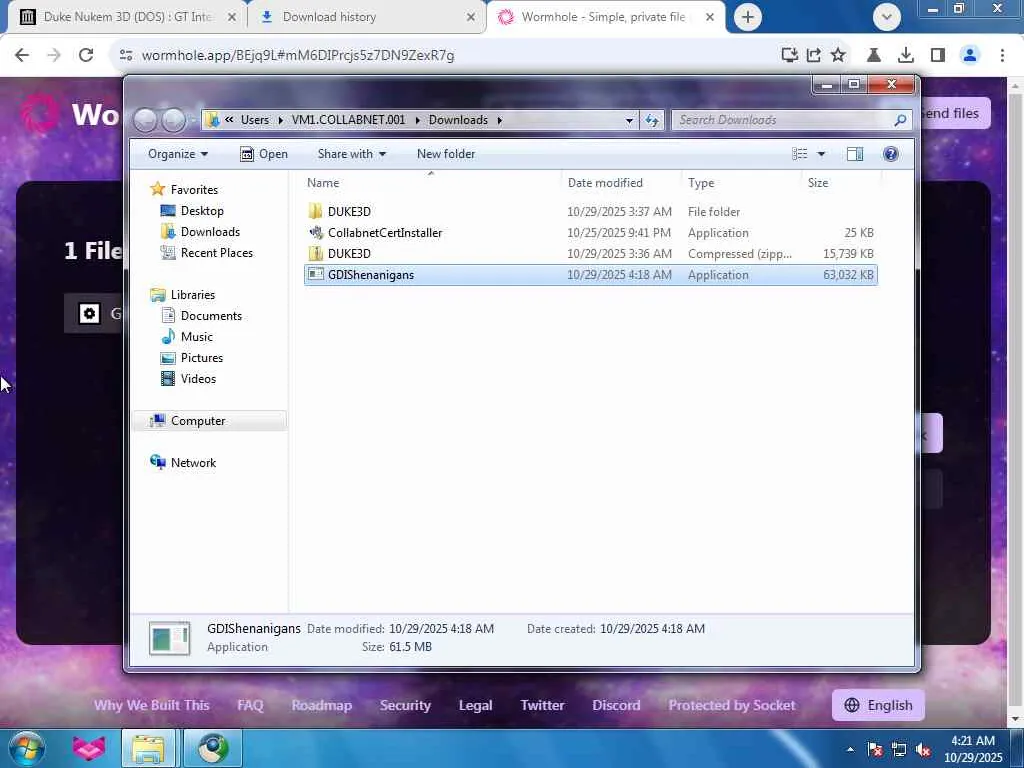This screenshot has height=768, width=1024.
Task: Click the muted volume tray icon
Action: (x=923, y=750)
